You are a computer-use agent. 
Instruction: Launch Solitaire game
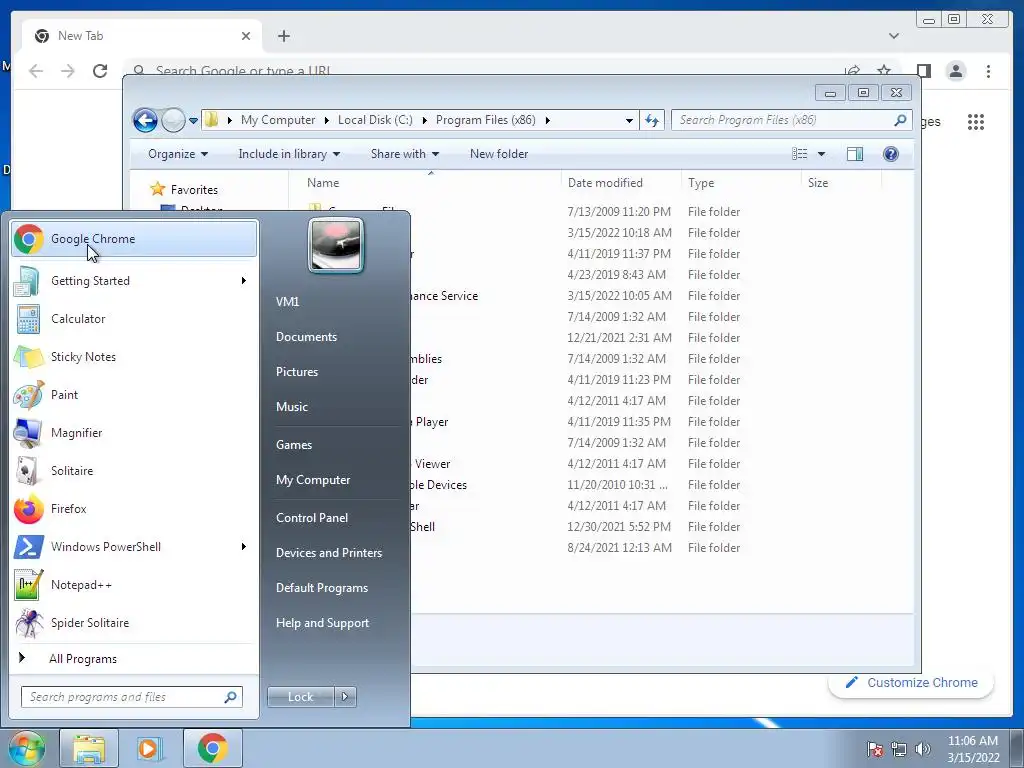click(x=134, y=471)
